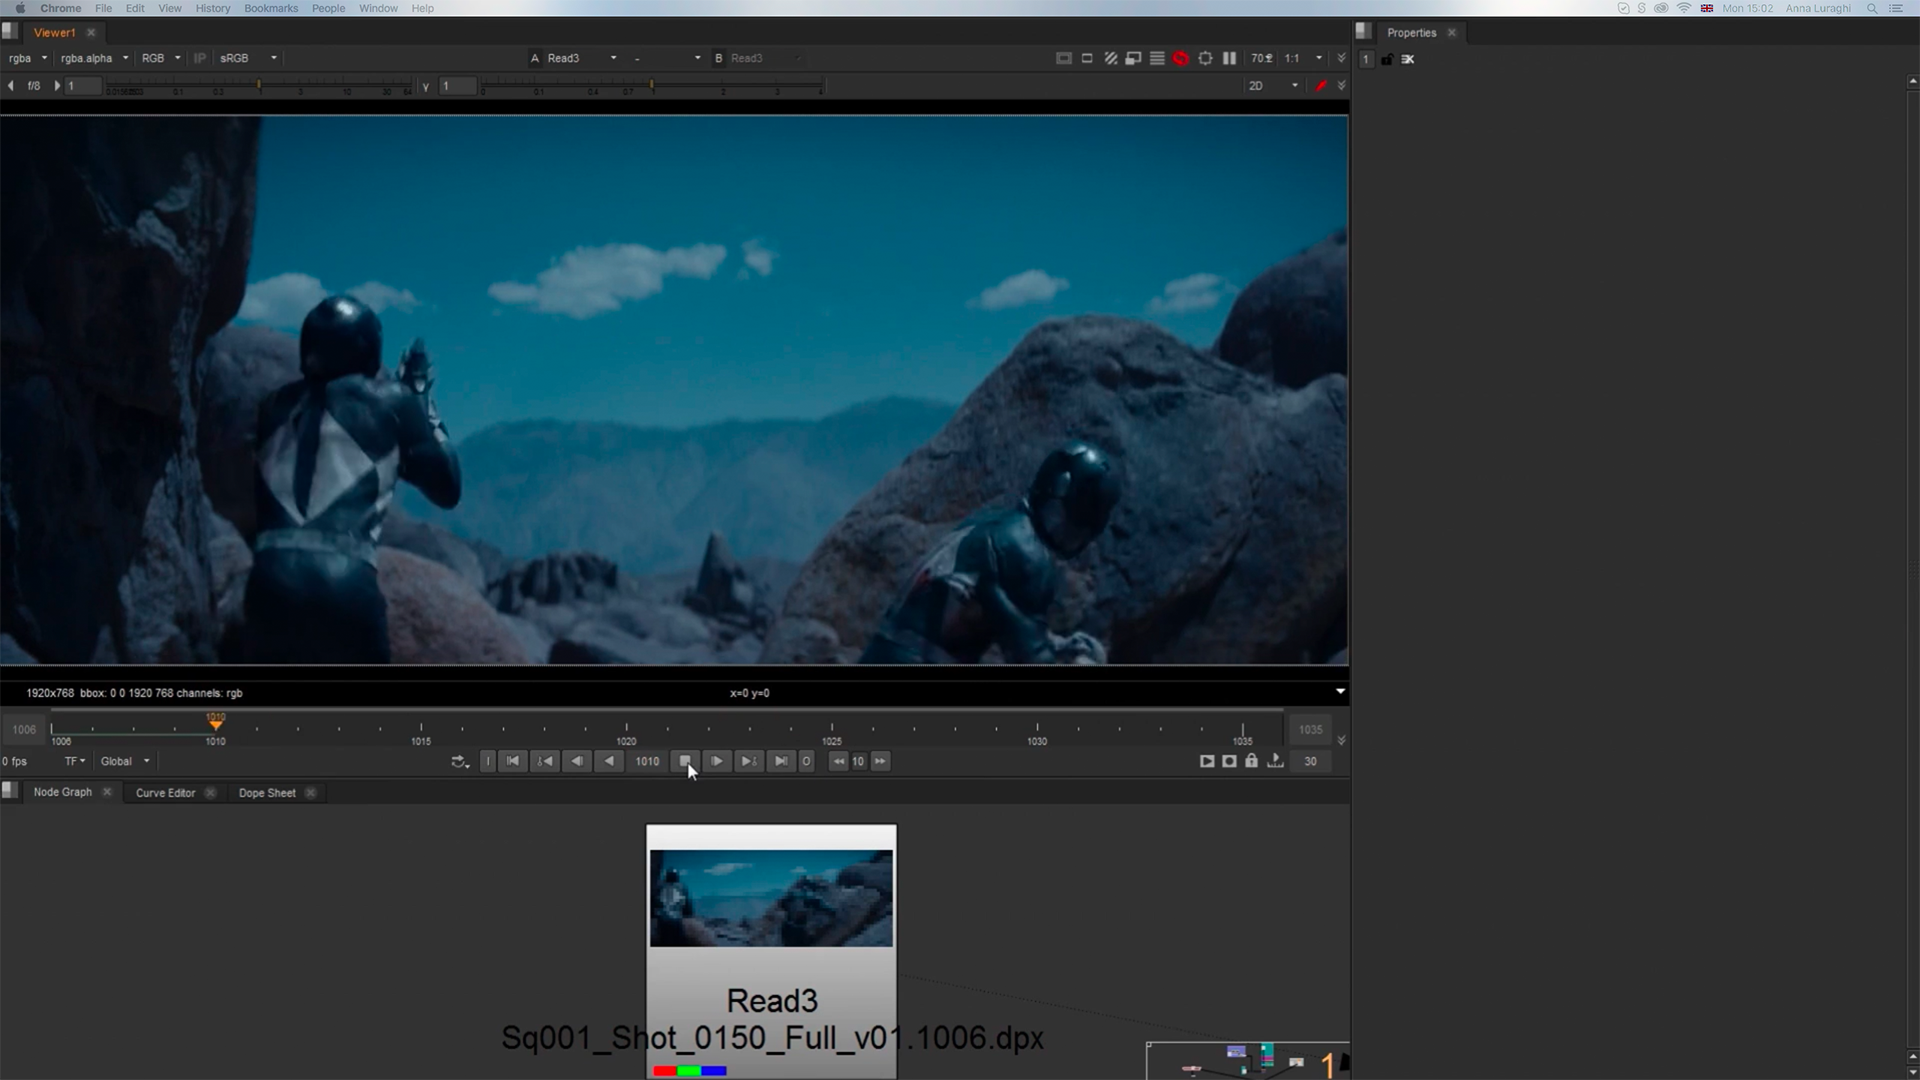The image size is (1920, 1080).
Task: Open the playback loop mode icon
Action: [x=460, y=761]
